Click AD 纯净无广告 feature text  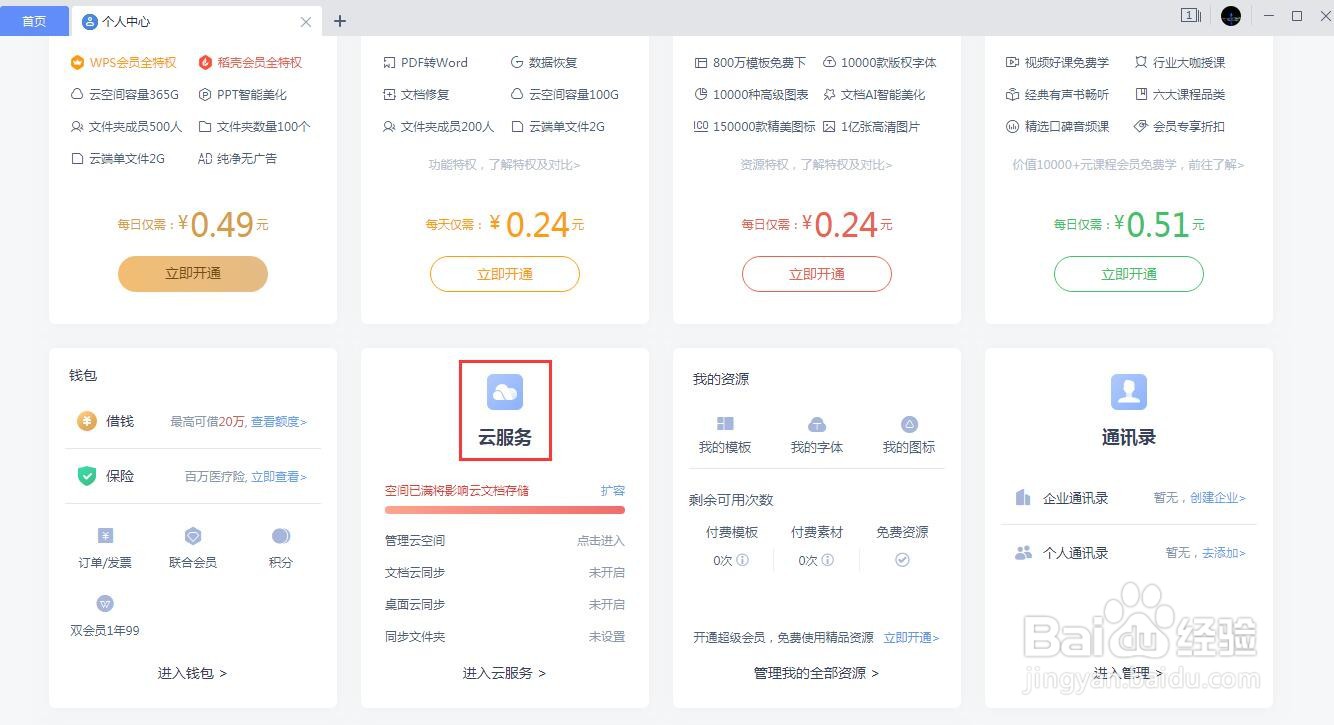[237, 158]
